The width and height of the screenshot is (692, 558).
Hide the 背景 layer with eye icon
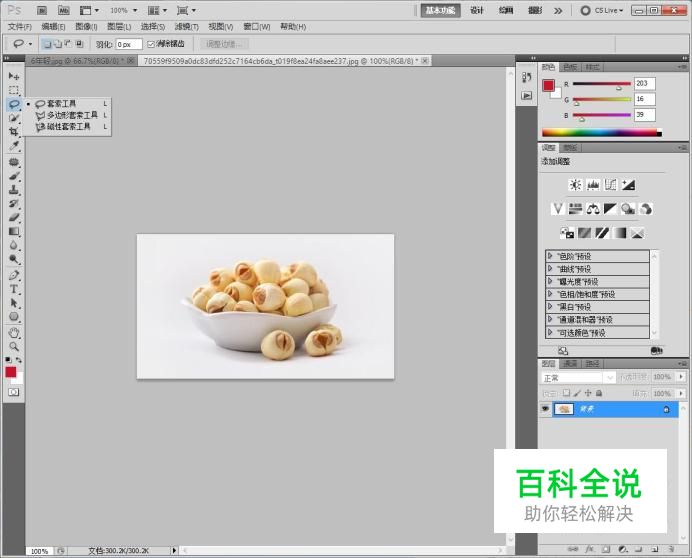pos(546,409)
